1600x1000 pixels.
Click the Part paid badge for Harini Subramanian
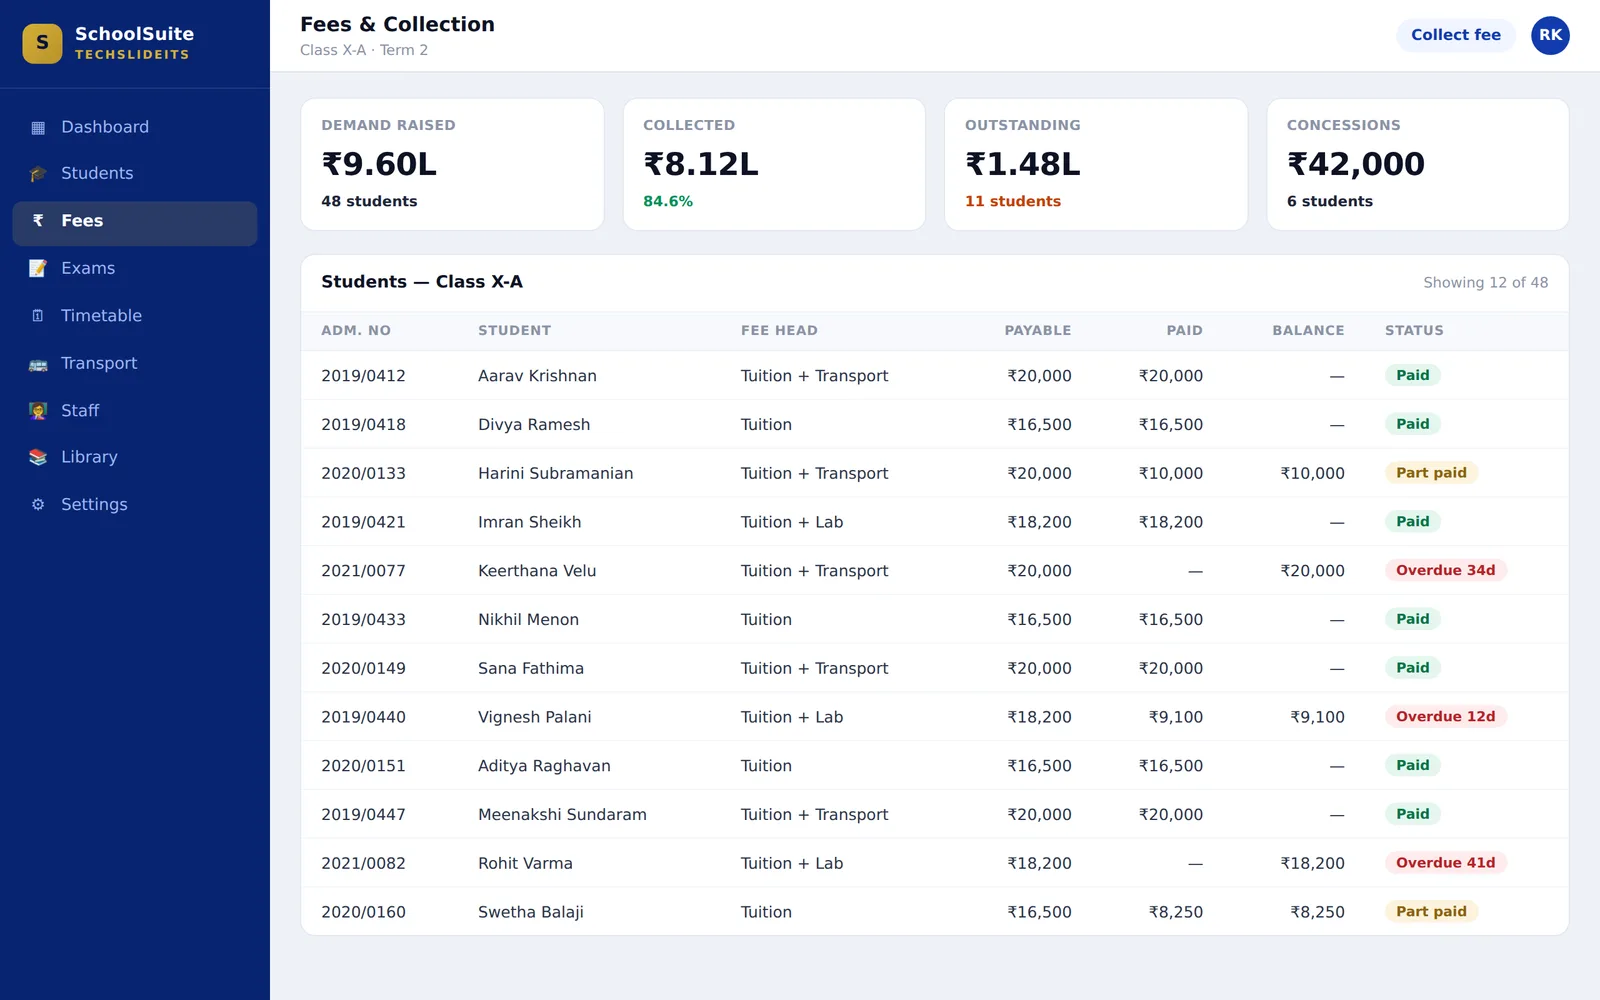point(1431,473)
